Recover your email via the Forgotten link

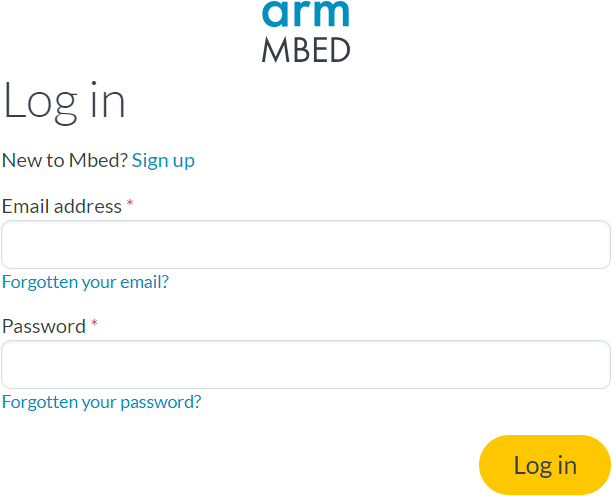(x=85, y=282)
